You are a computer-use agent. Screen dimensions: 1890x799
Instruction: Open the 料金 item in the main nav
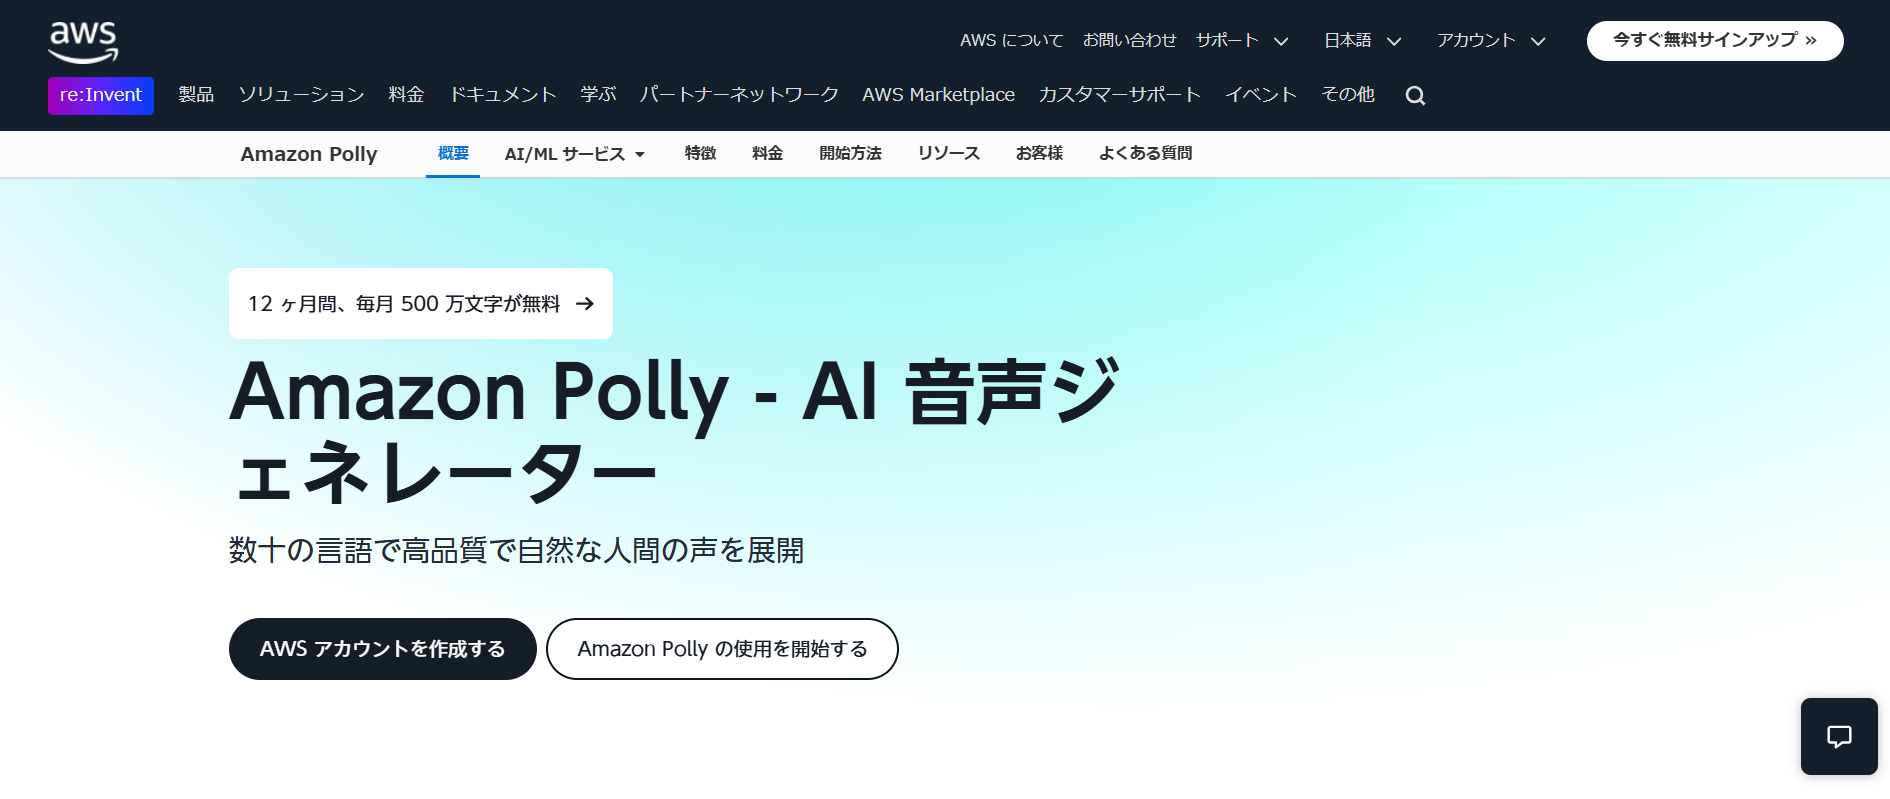[x=406, y=94]
